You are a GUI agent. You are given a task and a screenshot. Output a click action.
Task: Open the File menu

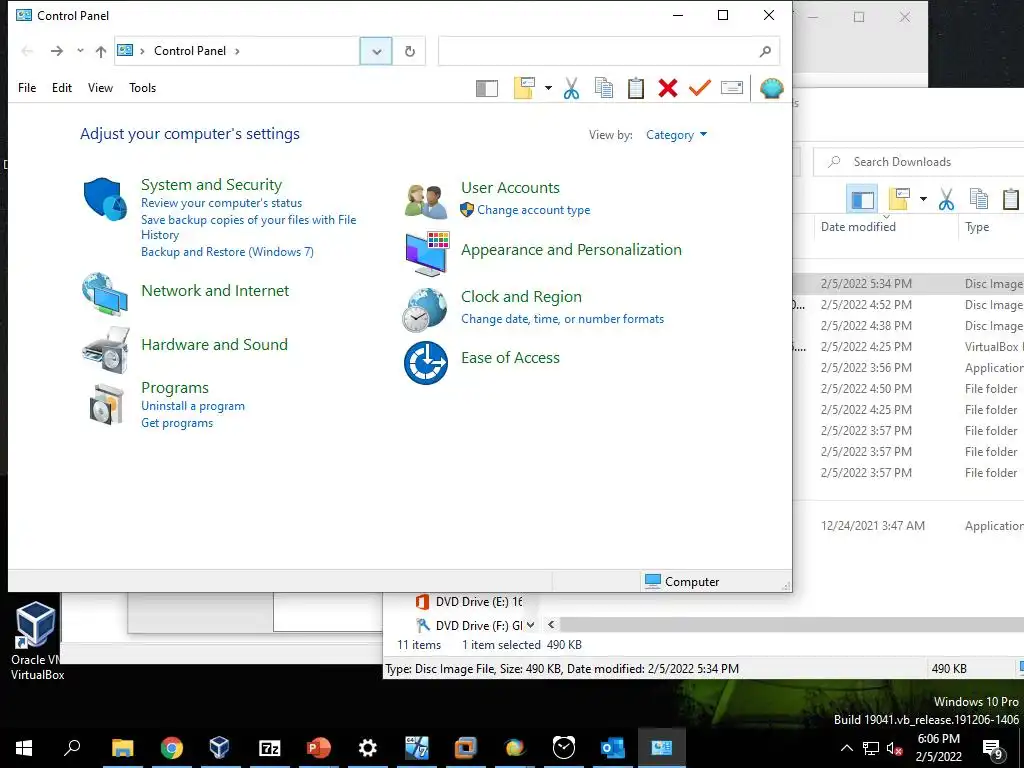pyautogui.click(x=27, y=88)
